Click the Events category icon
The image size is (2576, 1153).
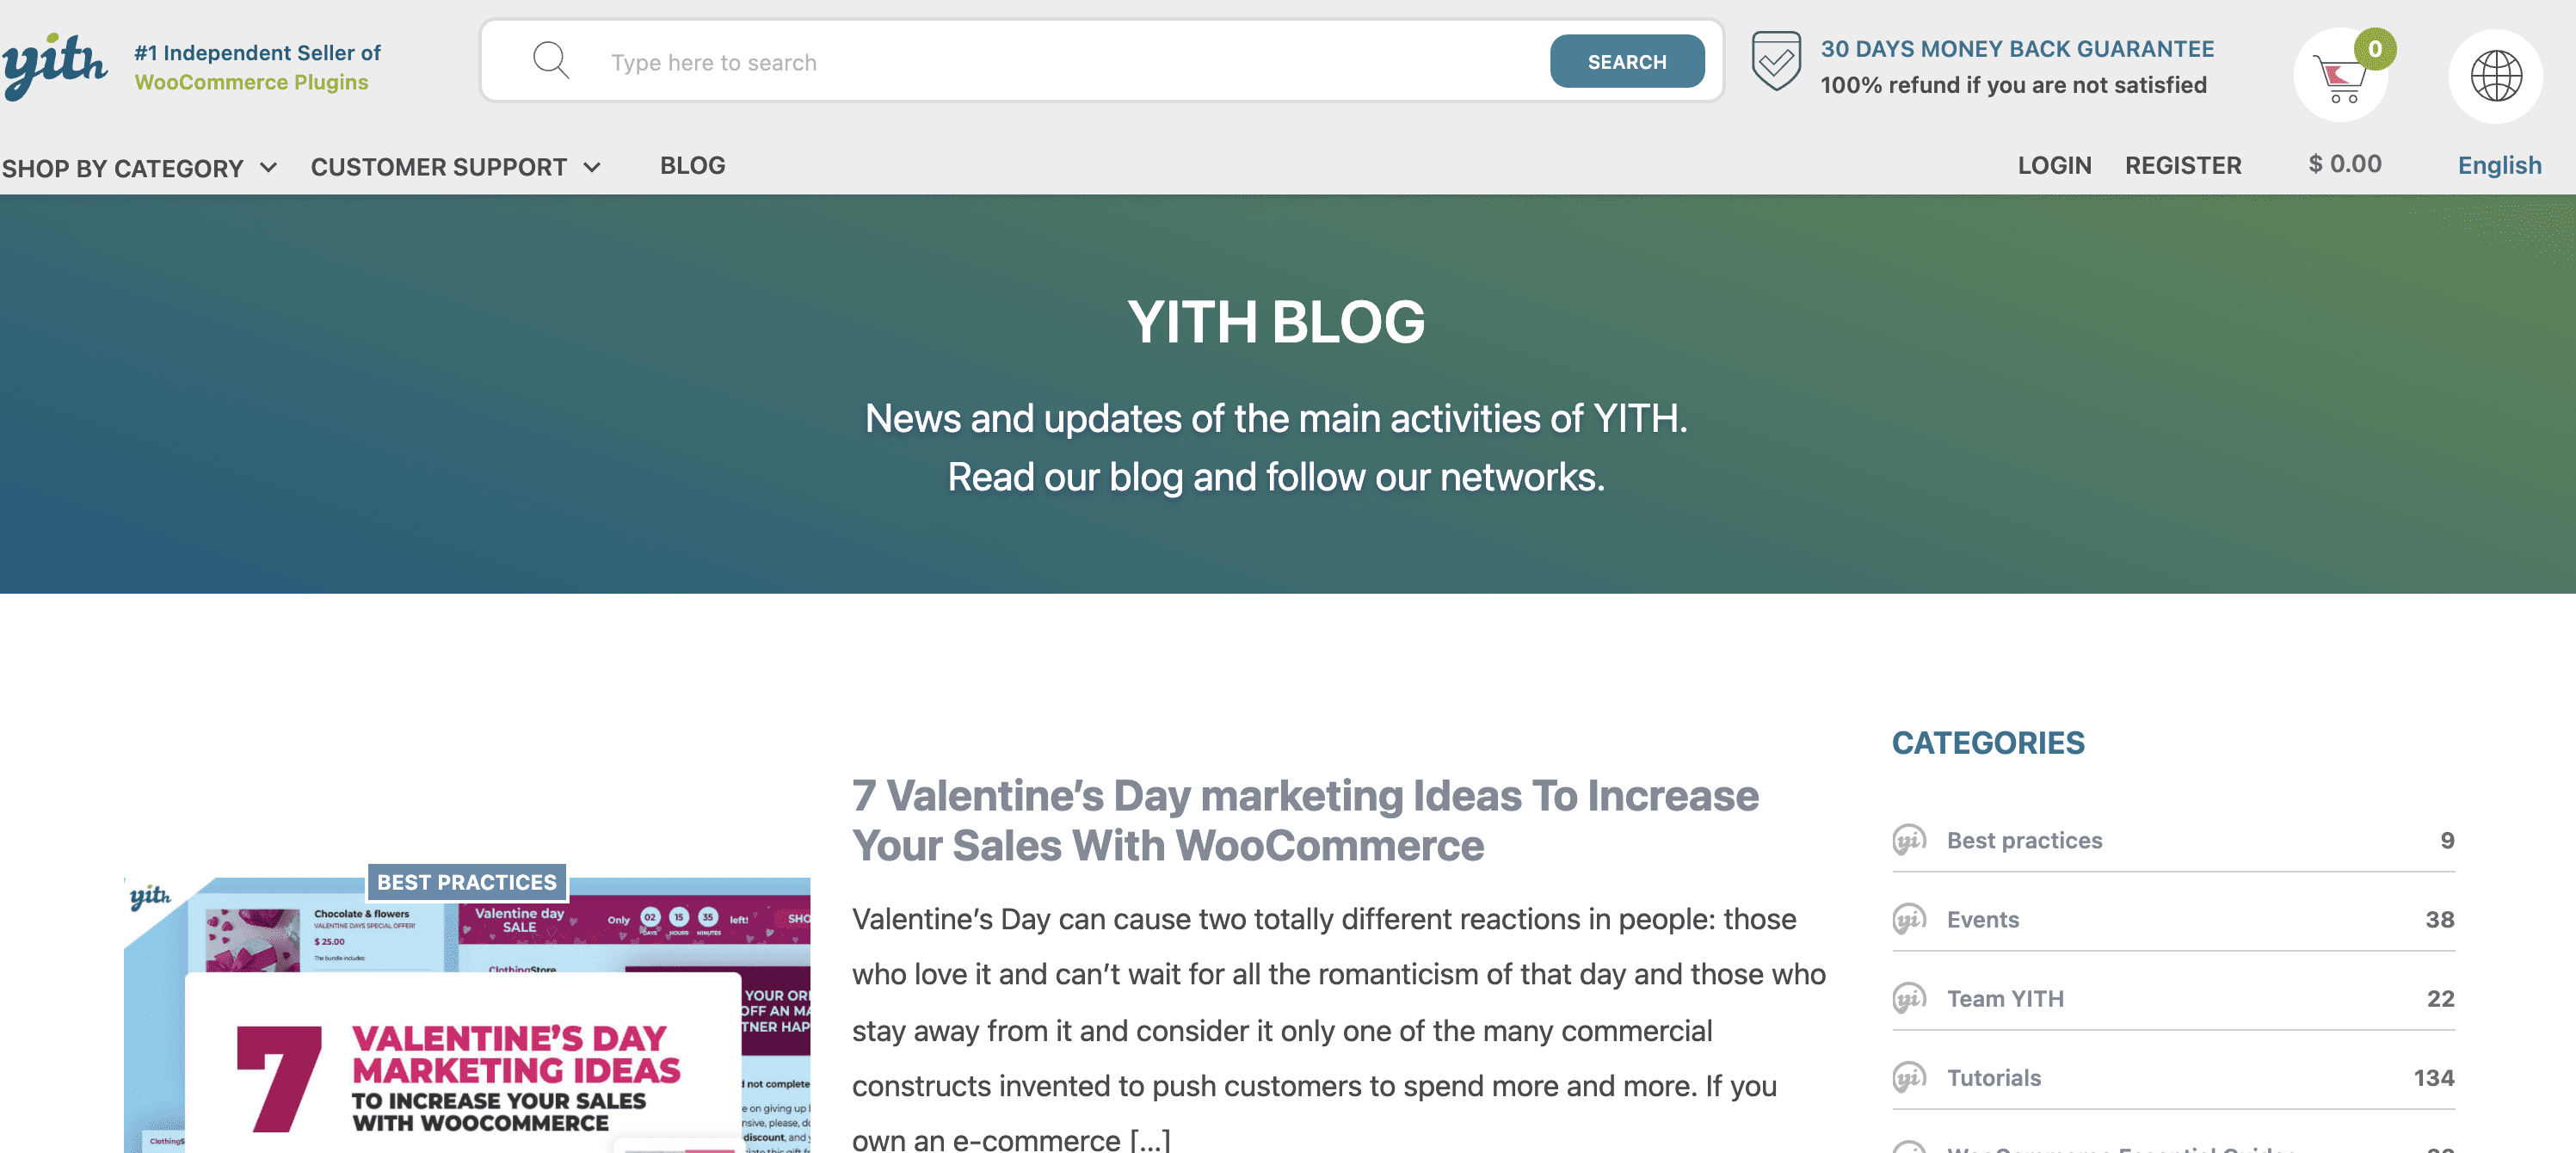[x=1913, y=916]
